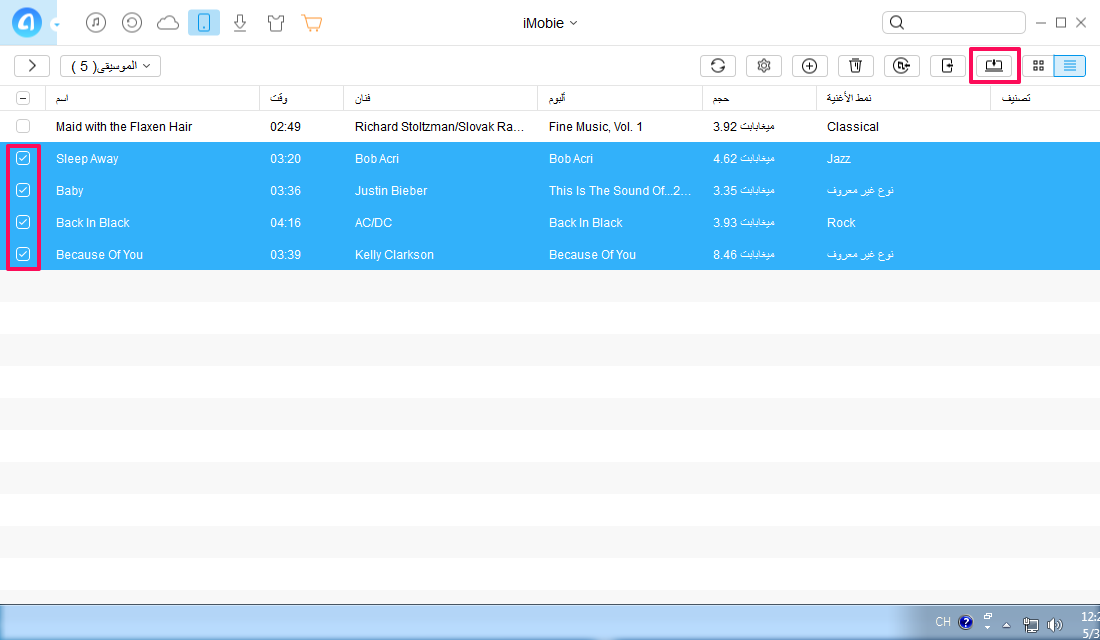This screenshot has width=1100, height=640.
Task: Click the system clock in taskbar
Action: pos(1090,625)
